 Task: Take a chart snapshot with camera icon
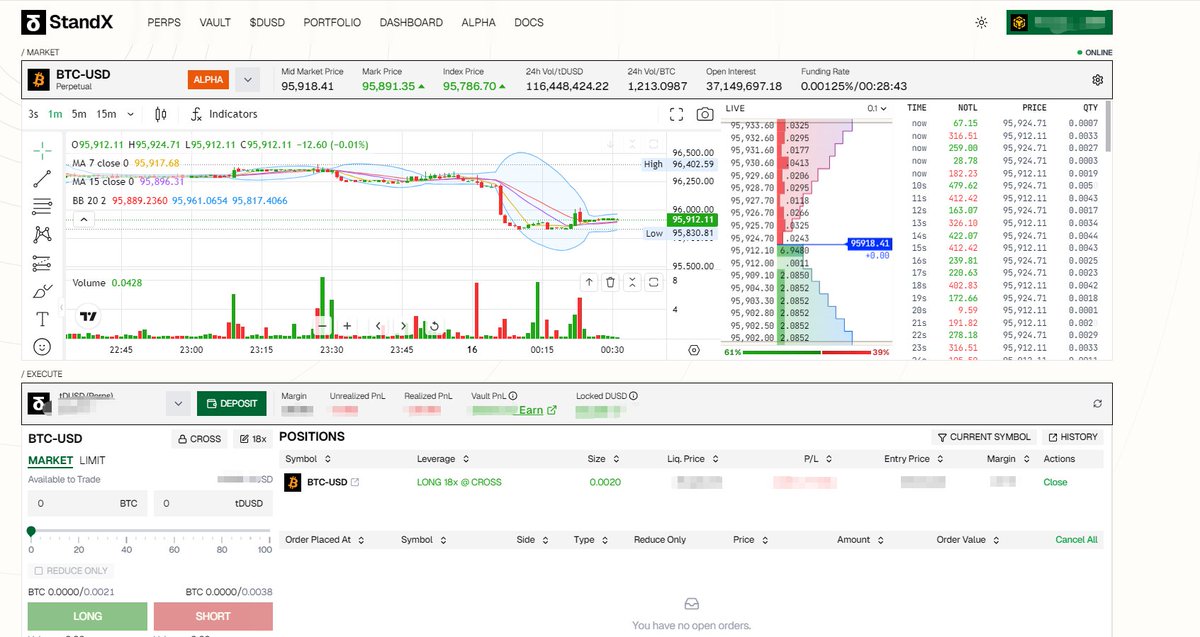[705, 114]
